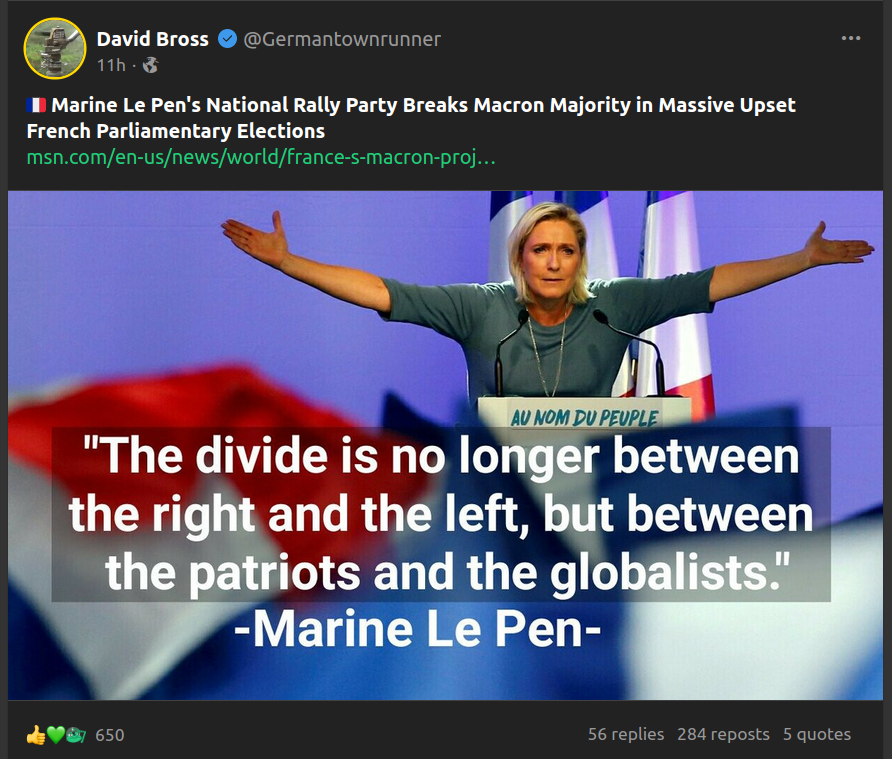The image size is (892, 759).
Task: Show the 56 replies
Action: [626, 735]
